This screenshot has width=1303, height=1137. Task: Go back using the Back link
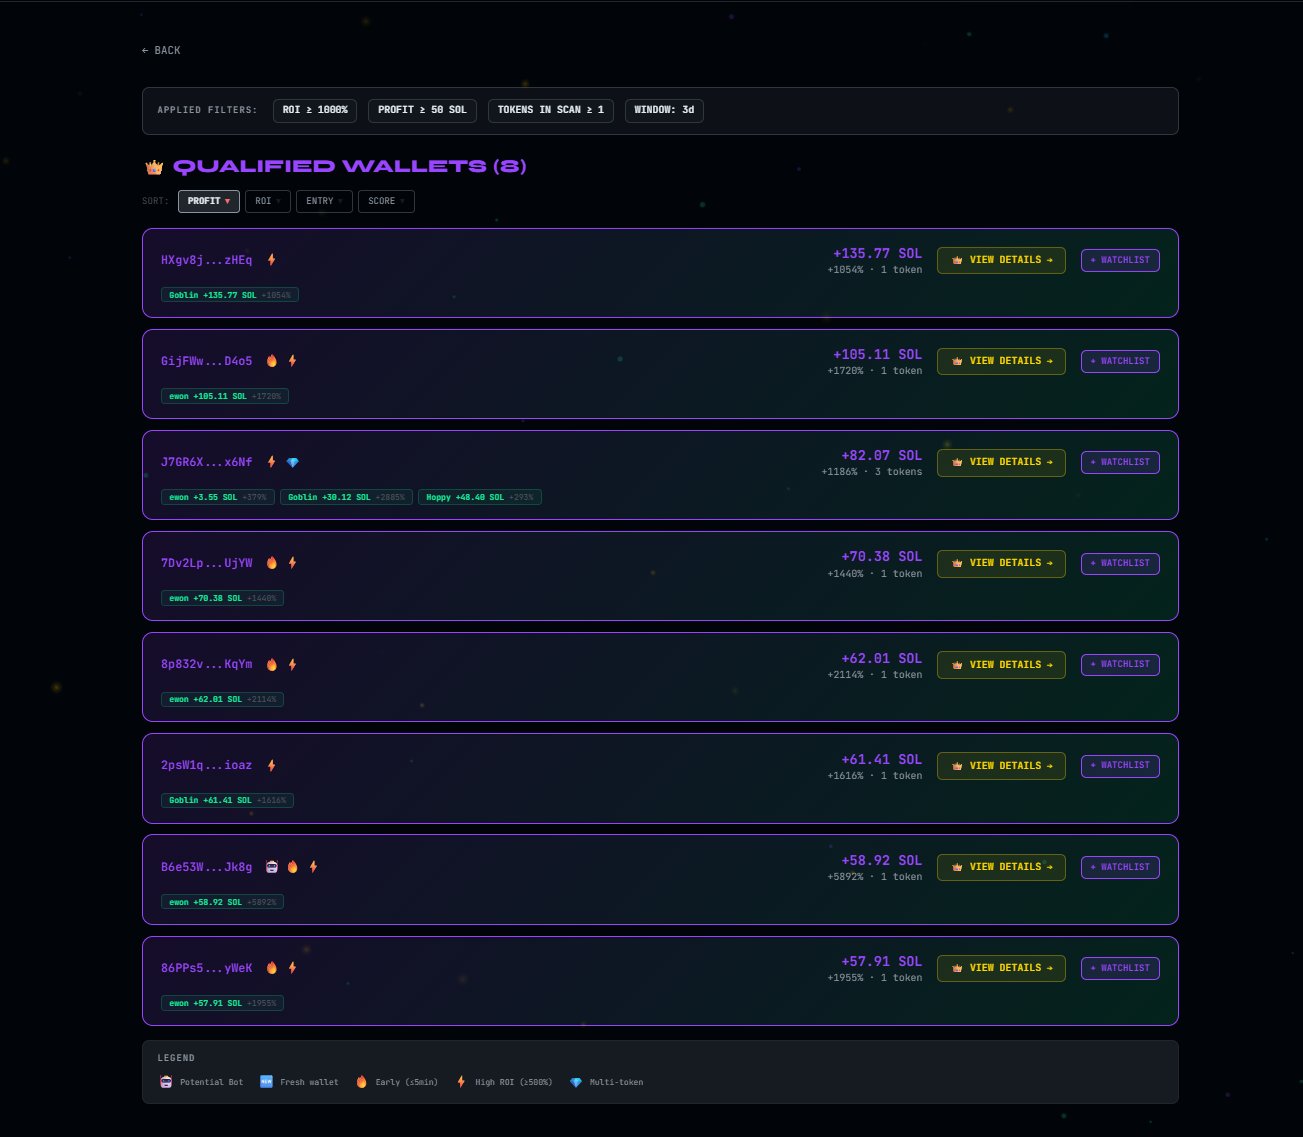(161, 50)
